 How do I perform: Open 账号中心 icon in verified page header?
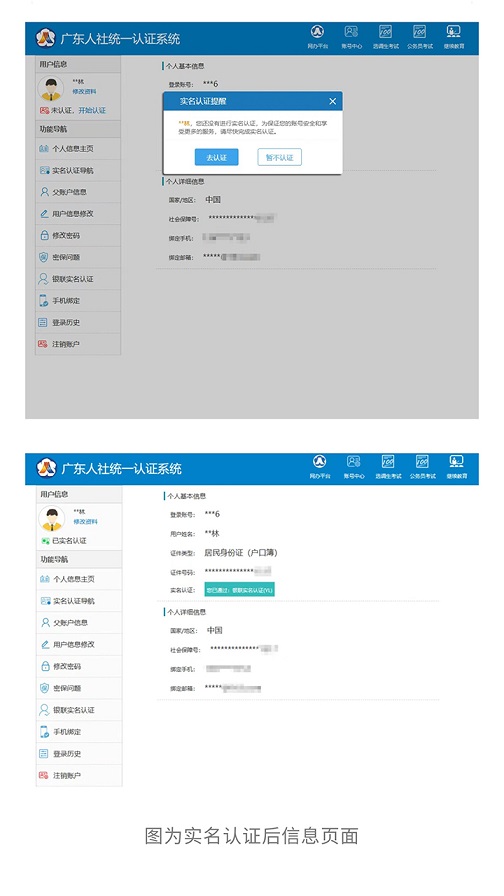point(354,467)
